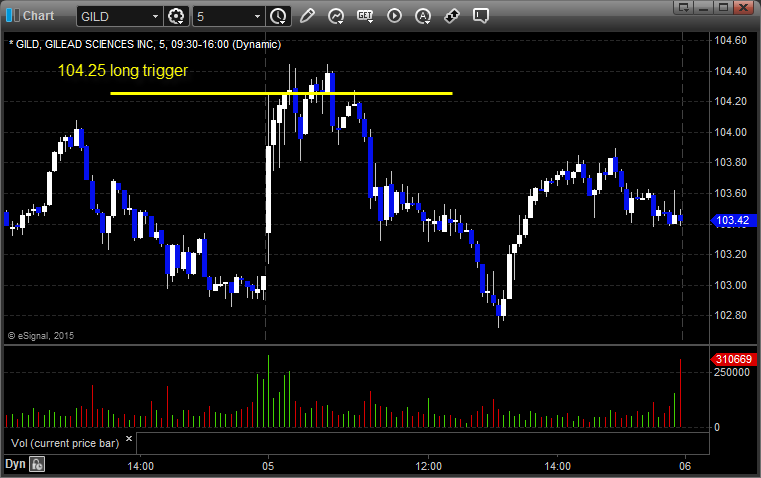Click the 104.20 price axis label
761x478 pixels.
[730, 101]
